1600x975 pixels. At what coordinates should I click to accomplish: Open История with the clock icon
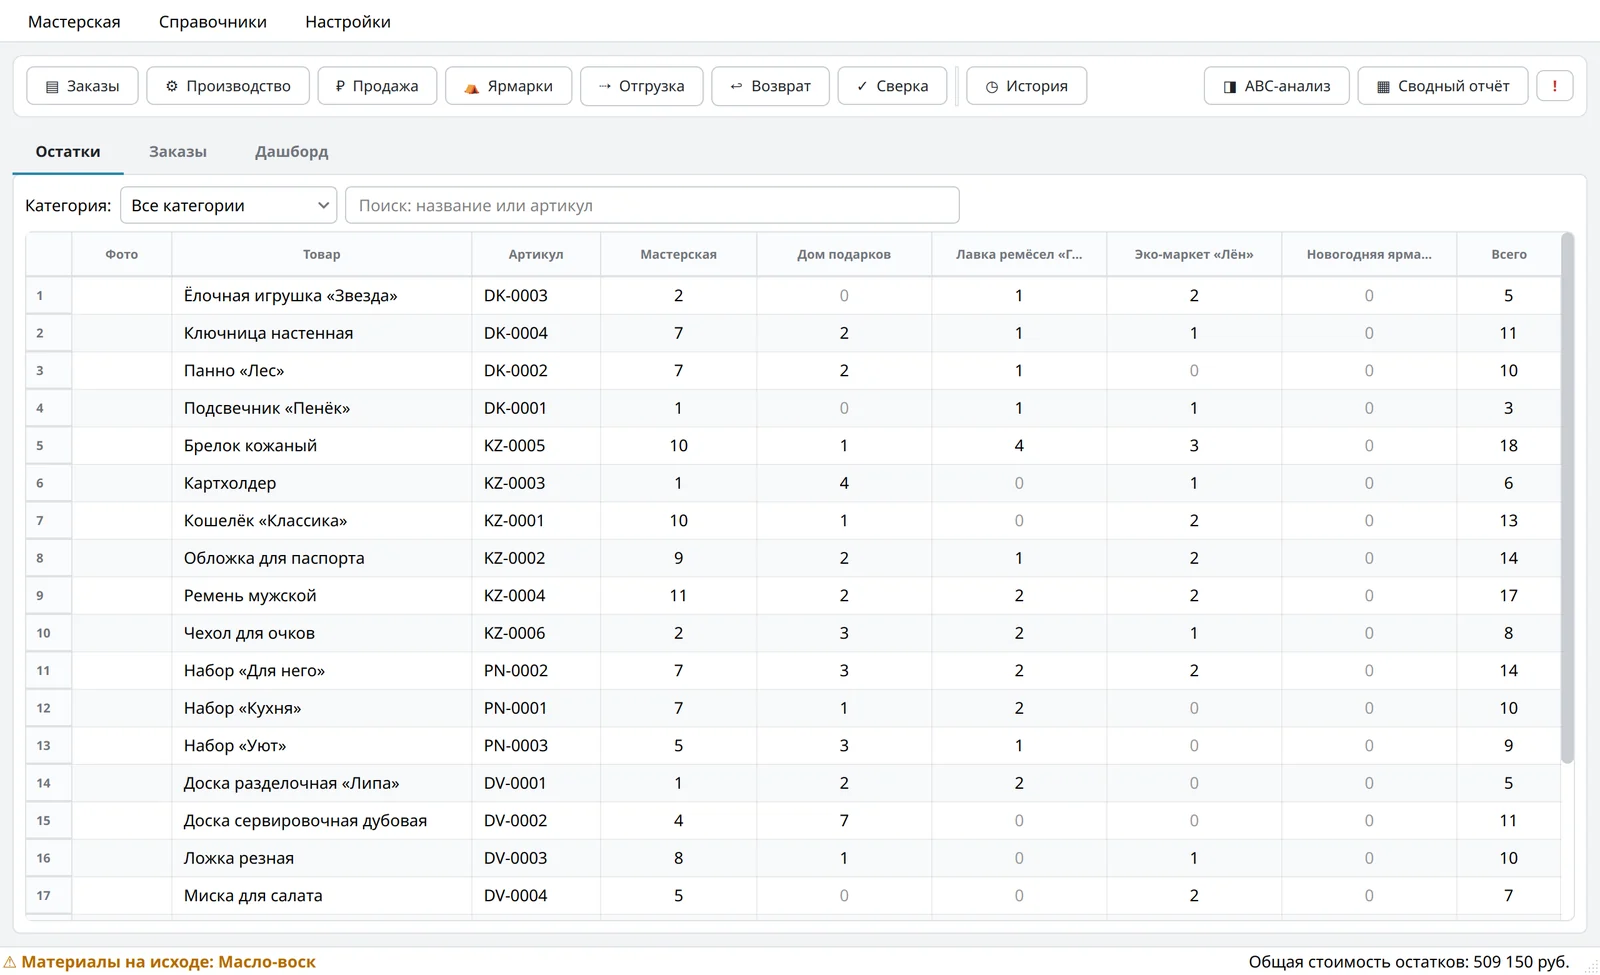1026,86
